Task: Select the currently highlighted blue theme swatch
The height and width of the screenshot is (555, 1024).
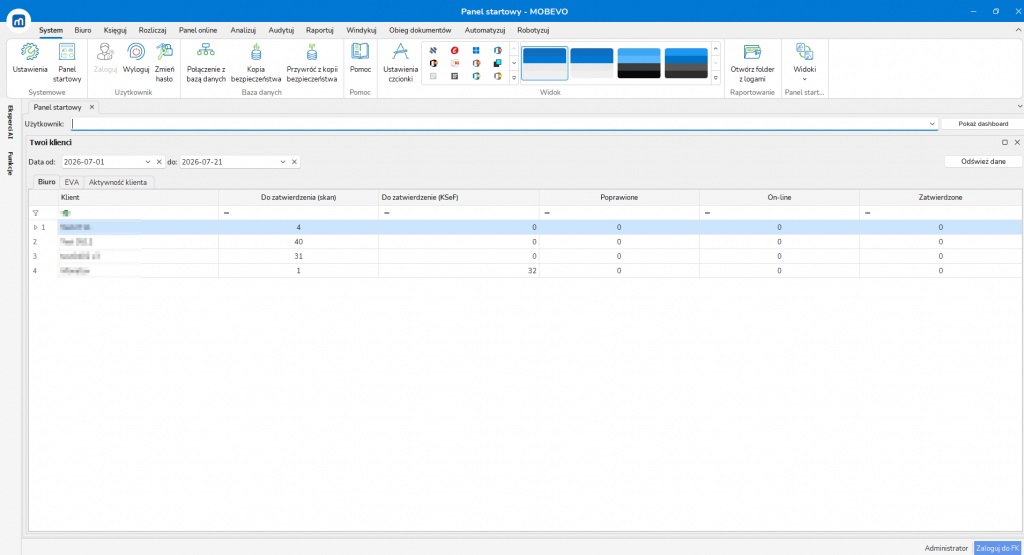Action: 544,63
